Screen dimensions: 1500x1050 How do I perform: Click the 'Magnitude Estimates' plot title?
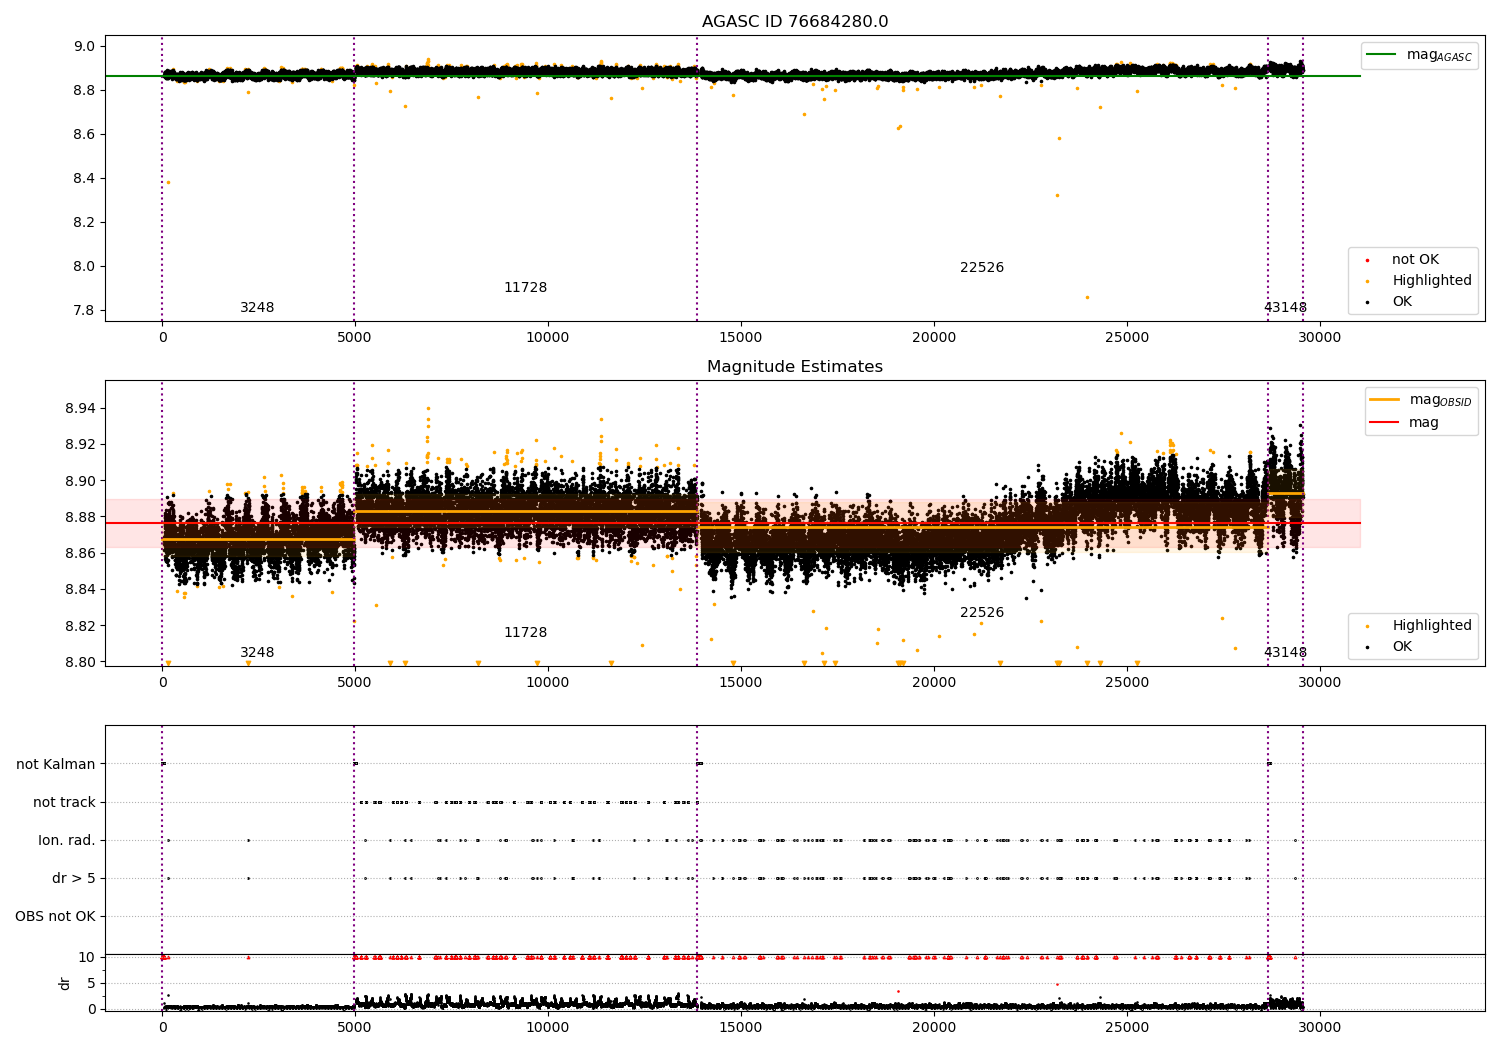coord(795,367)
